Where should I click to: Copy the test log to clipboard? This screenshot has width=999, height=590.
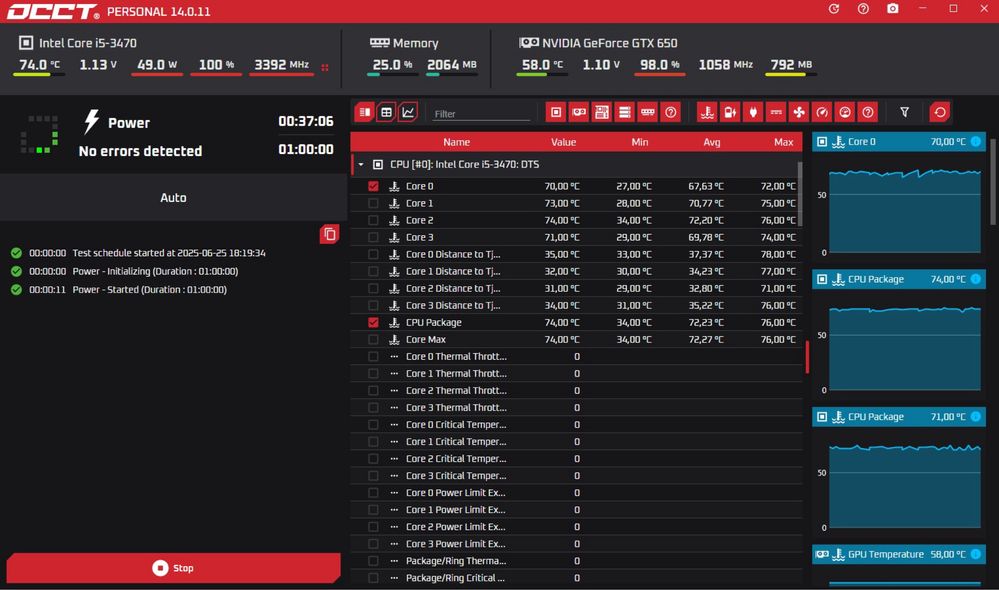tap(329, 234)
